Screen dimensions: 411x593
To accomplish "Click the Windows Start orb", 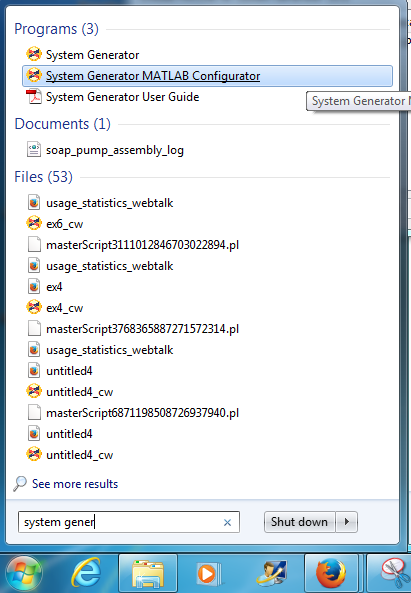I will 25,573.
